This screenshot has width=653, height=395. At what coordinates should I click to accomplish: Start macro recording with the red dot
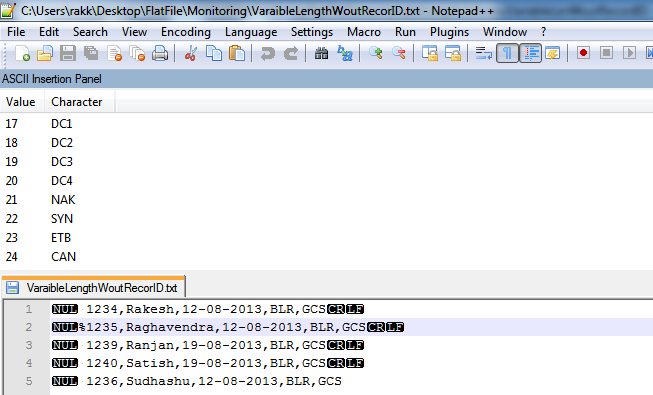(583, 53)
